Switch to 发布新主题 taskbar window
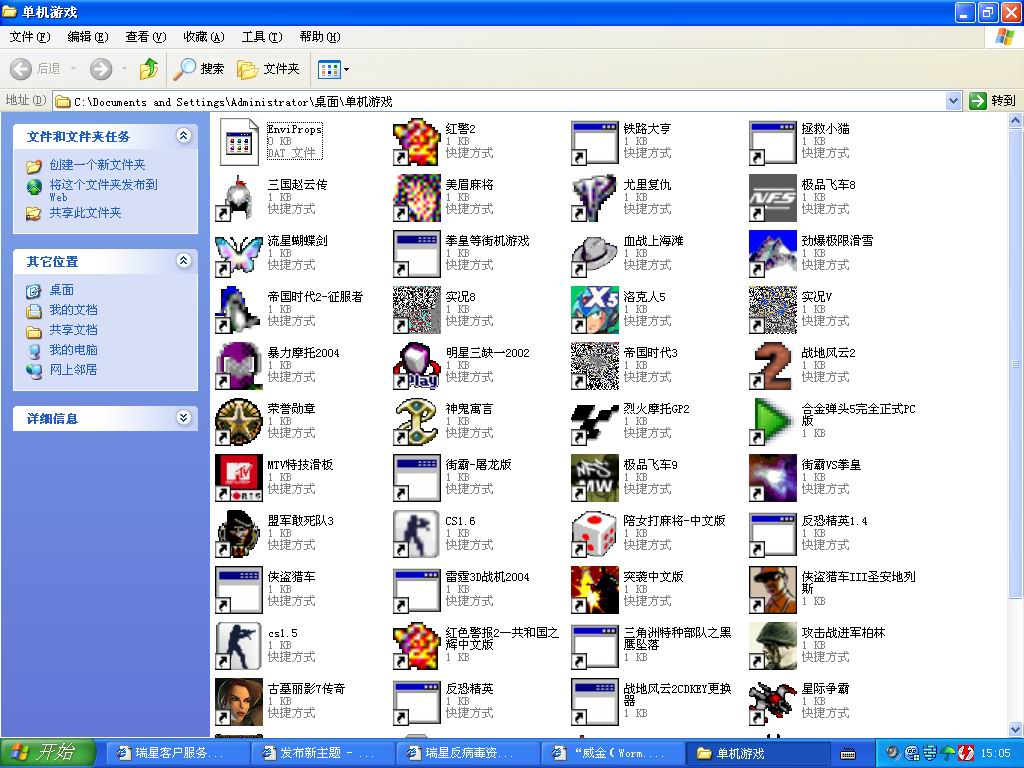Viewport: 1024px width, 768px height. 323,753
